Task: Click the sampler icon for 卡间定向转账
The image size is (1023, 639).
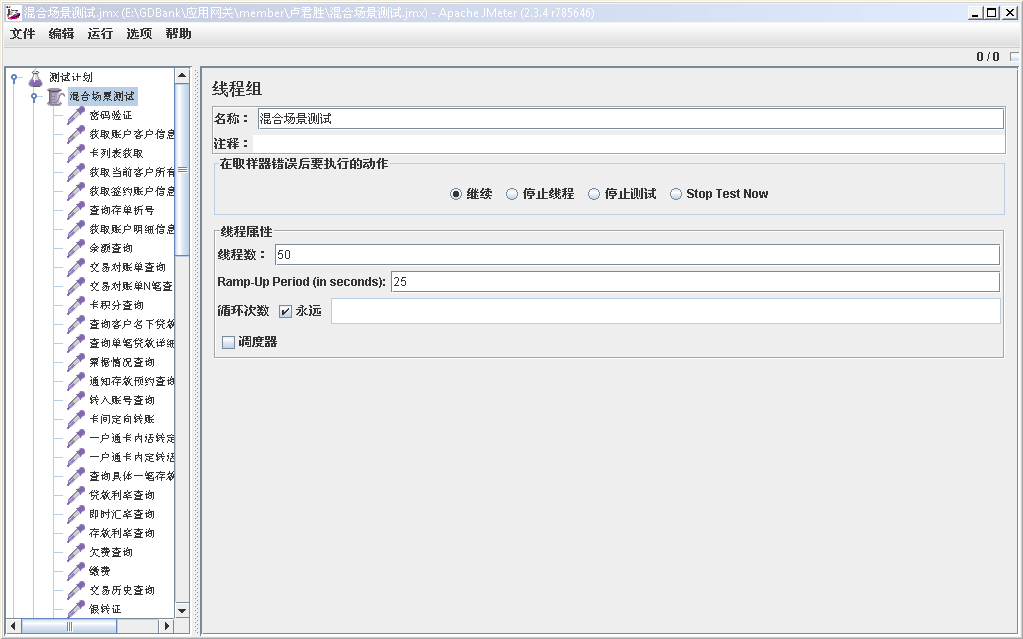Action: click(x=76, y=419)
